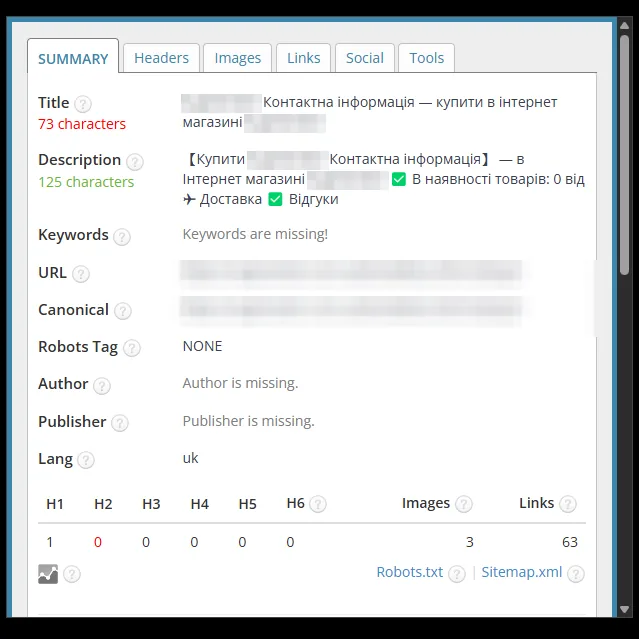Click the Links count 63
The height and width of the screenshot is (639, 639).
[570, 542]
